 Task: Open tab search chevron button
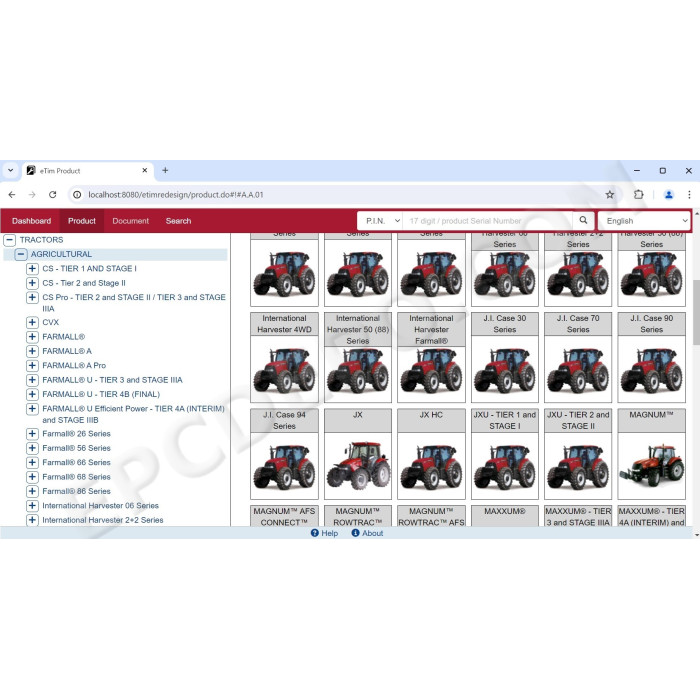[x=11, y=171]
